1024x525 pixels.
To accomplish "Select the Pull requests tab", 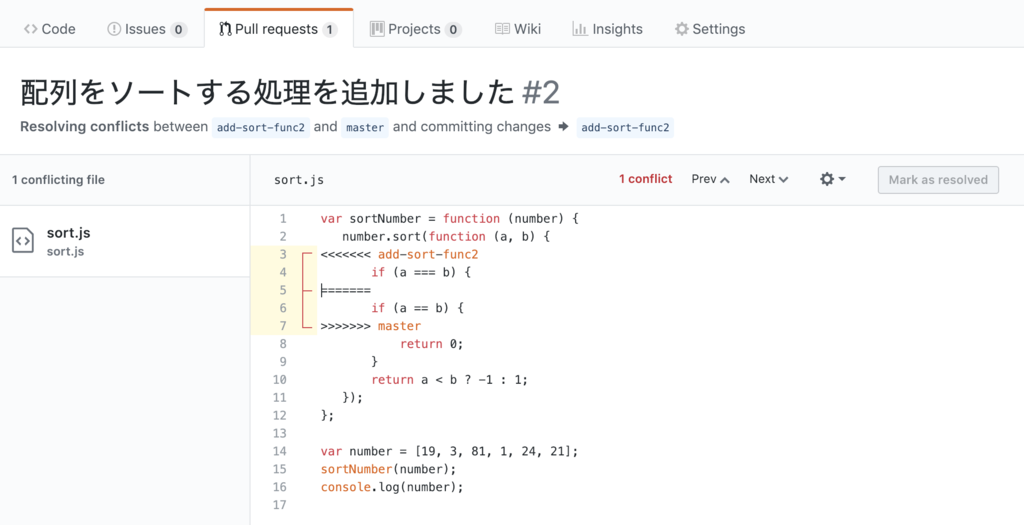I will (x=279, y=29).
